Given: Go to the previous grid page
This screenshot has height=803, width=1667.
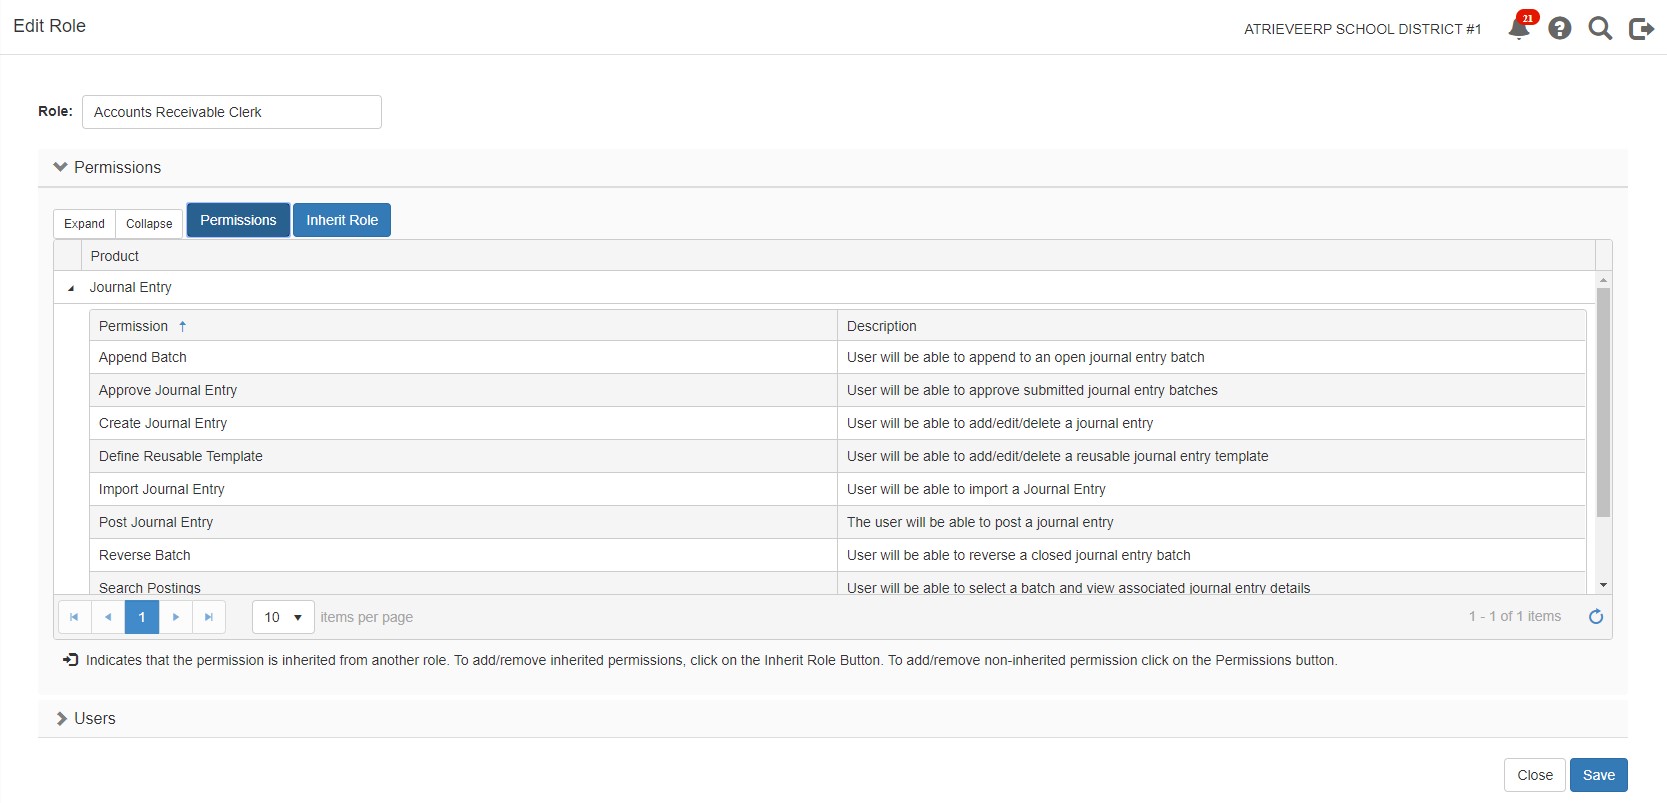Looking at the screenshot, I should pos(108,617).
